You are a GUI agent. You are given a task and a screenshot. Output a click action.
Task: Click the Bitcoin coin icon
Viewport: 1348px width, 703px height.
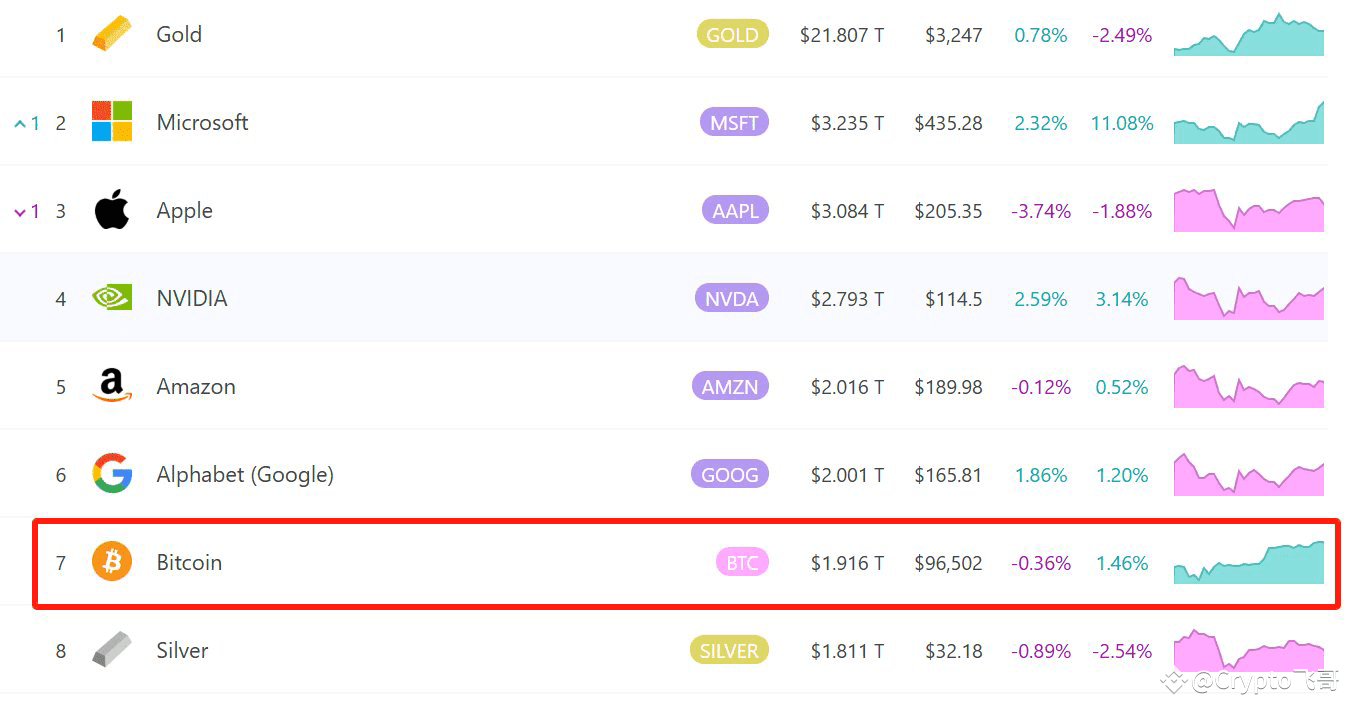point(111,562)
